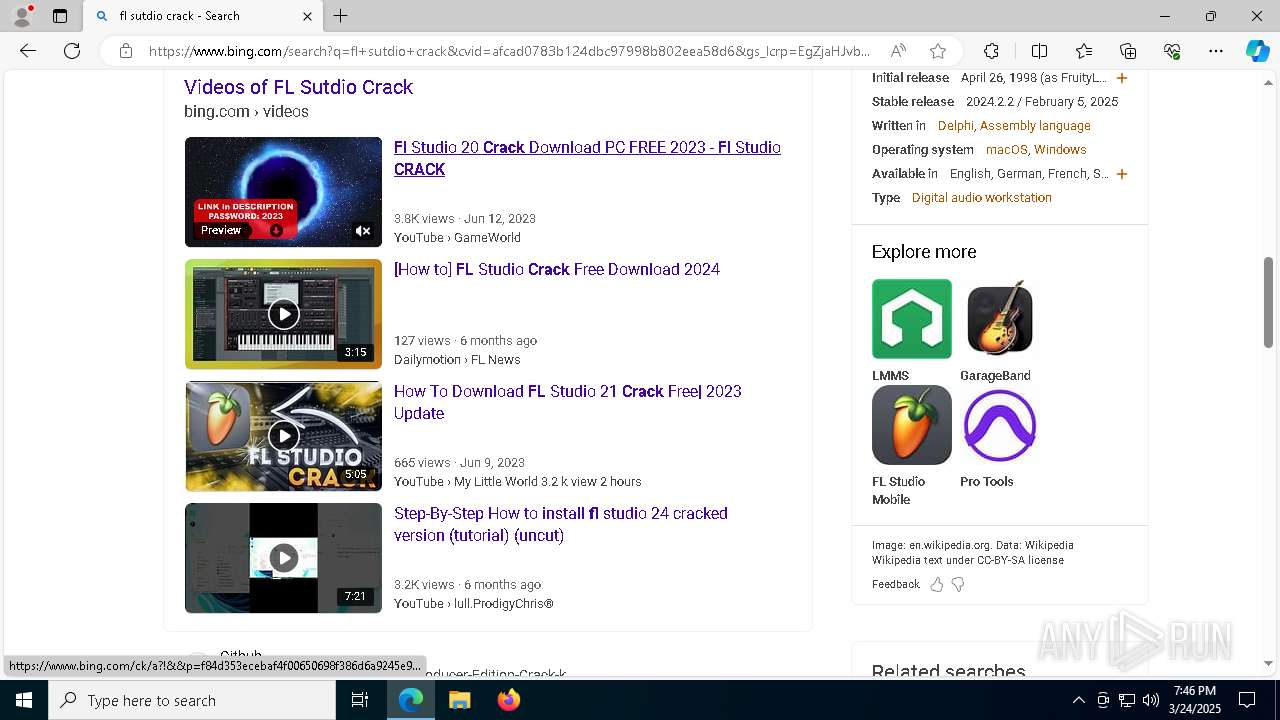Open 'Step-By-Step How to install fl studio 24' link
Screen dimensions: 1280x720
coord(561,524)
